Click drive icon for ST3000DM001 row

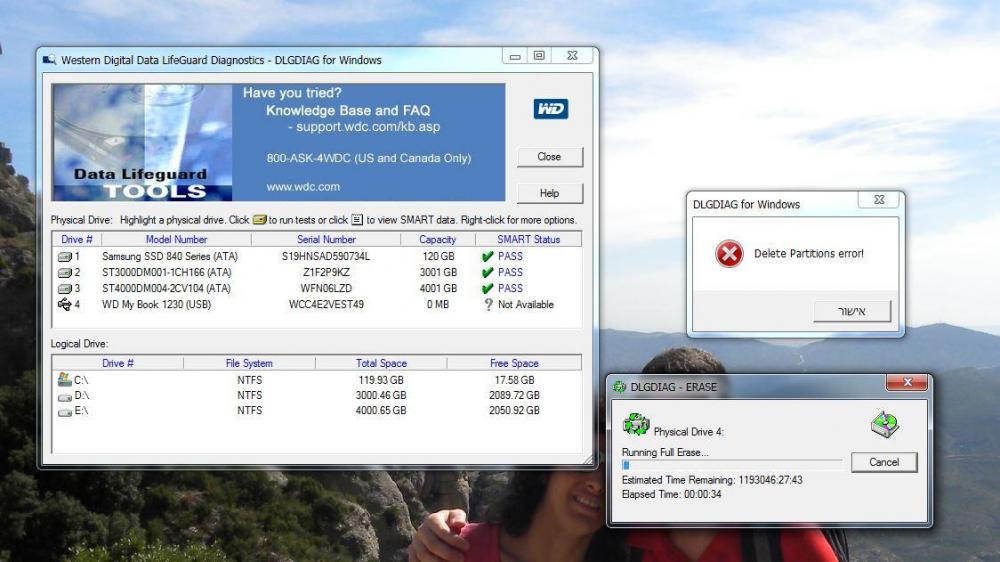pyautogui.click(x=64, y=272)
